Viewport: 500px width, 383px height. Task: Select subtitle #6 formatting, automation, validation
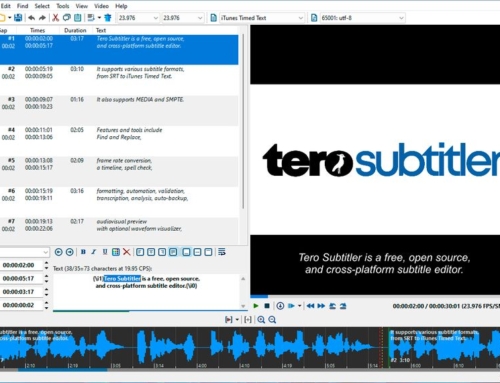pyautogui.click(x=119, y=202)
